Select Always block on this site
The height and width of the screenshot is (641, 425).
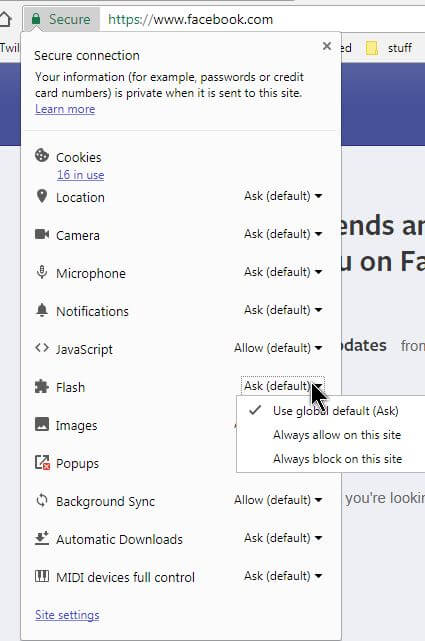pyautogui.click(x=337, y=459)
